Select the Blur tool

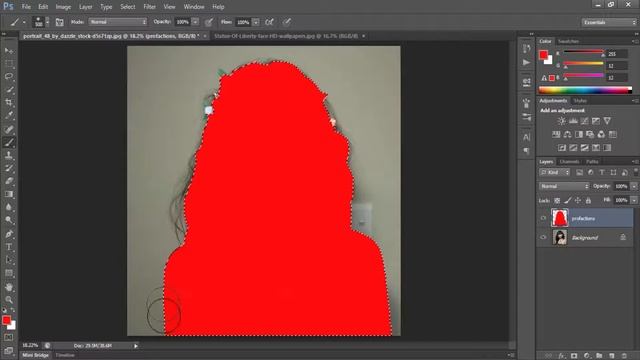tap(9, 207)
